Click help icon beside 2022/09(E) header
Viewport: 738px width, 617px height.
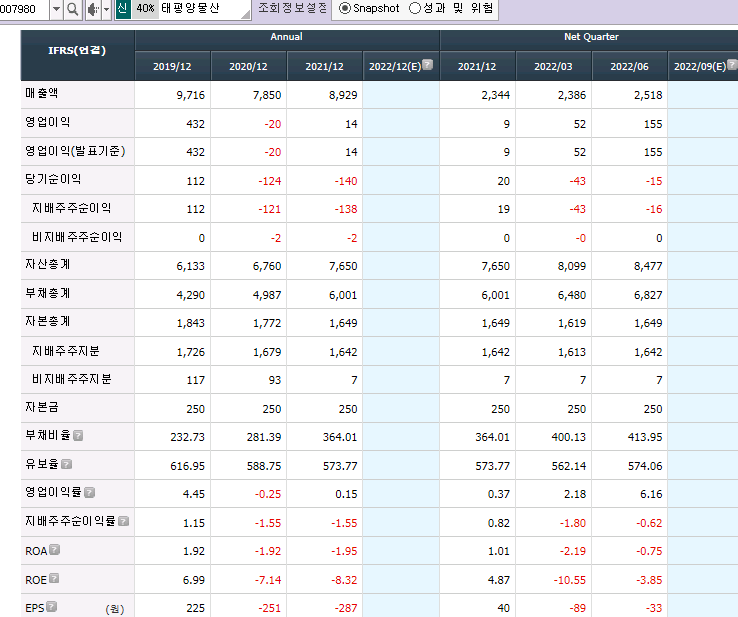pyautogui.click(x=732, y=64)
